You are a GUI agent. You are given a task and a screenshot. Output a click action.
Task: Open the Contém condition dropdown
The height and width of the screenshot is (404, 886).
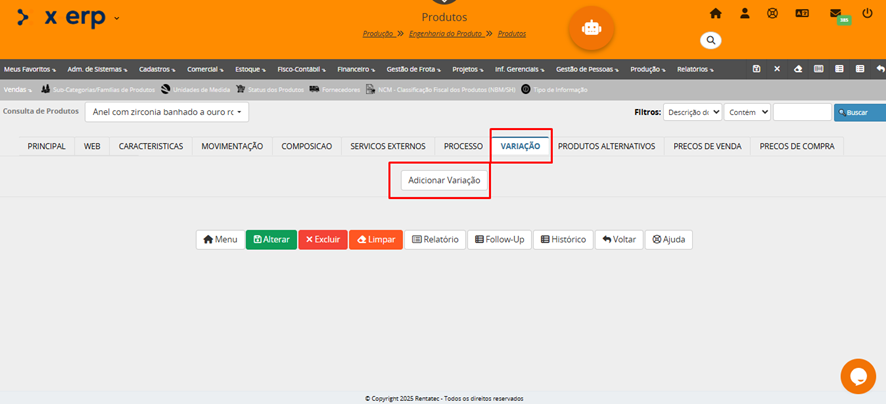click(747, 113)
